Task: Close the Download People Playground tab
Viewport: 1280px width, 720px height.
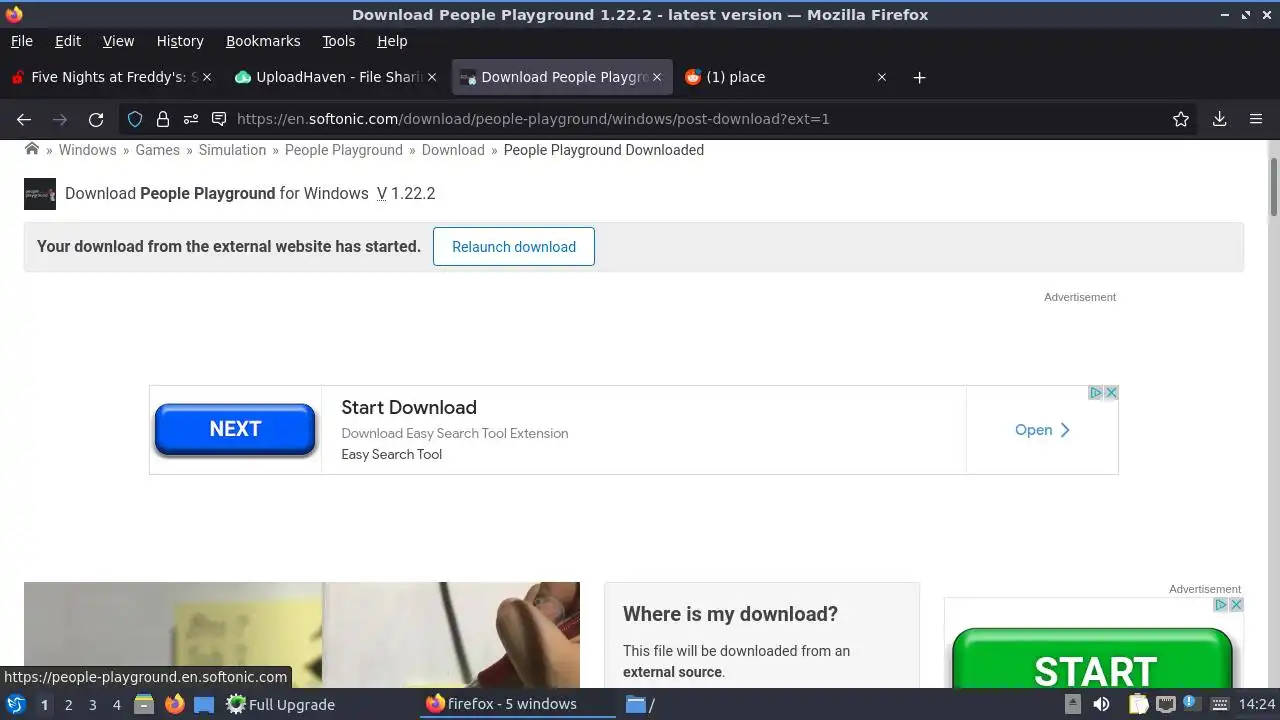Action: click(657, 77)
